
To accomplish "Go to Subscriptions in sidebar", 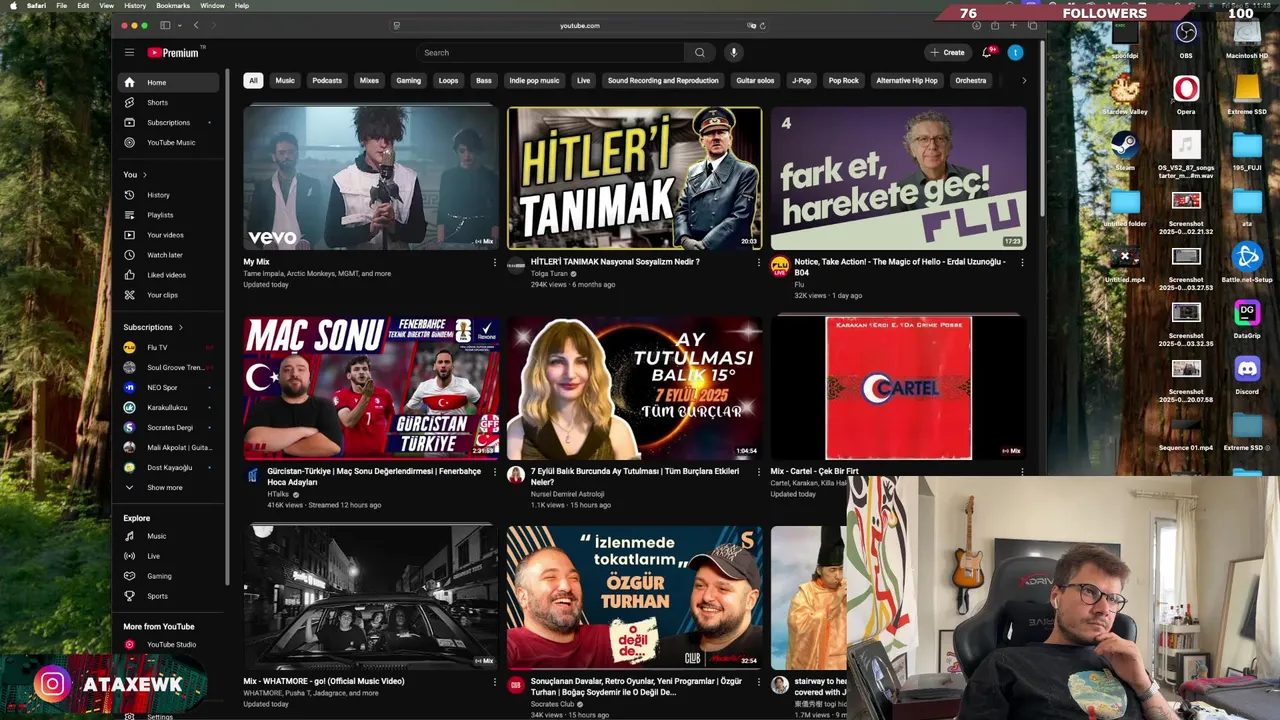I will coord(169,122).
